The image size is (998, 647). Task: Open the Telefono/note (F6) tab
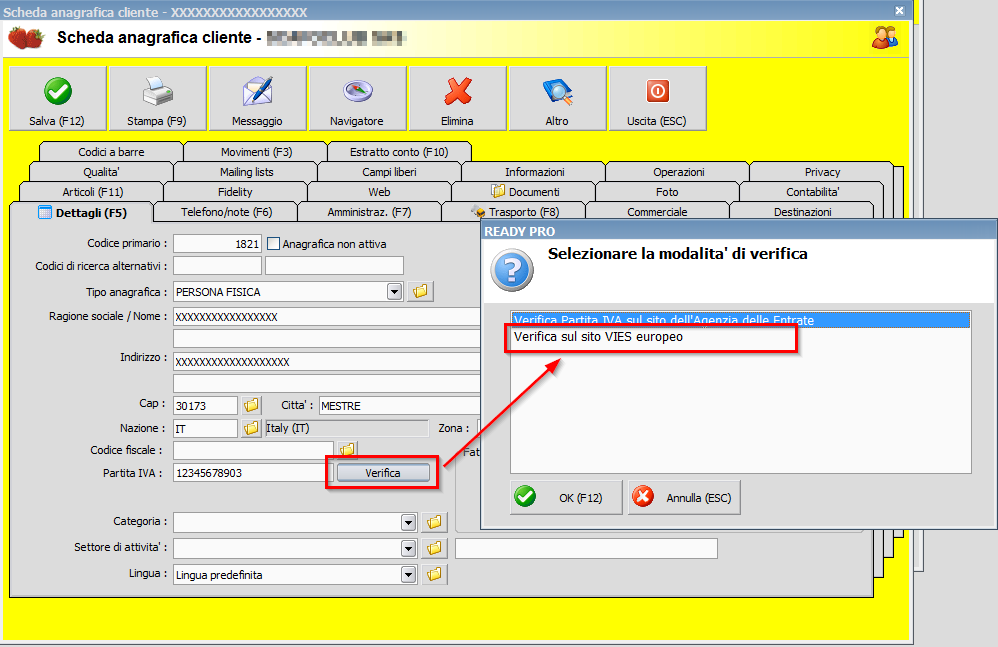226,212
